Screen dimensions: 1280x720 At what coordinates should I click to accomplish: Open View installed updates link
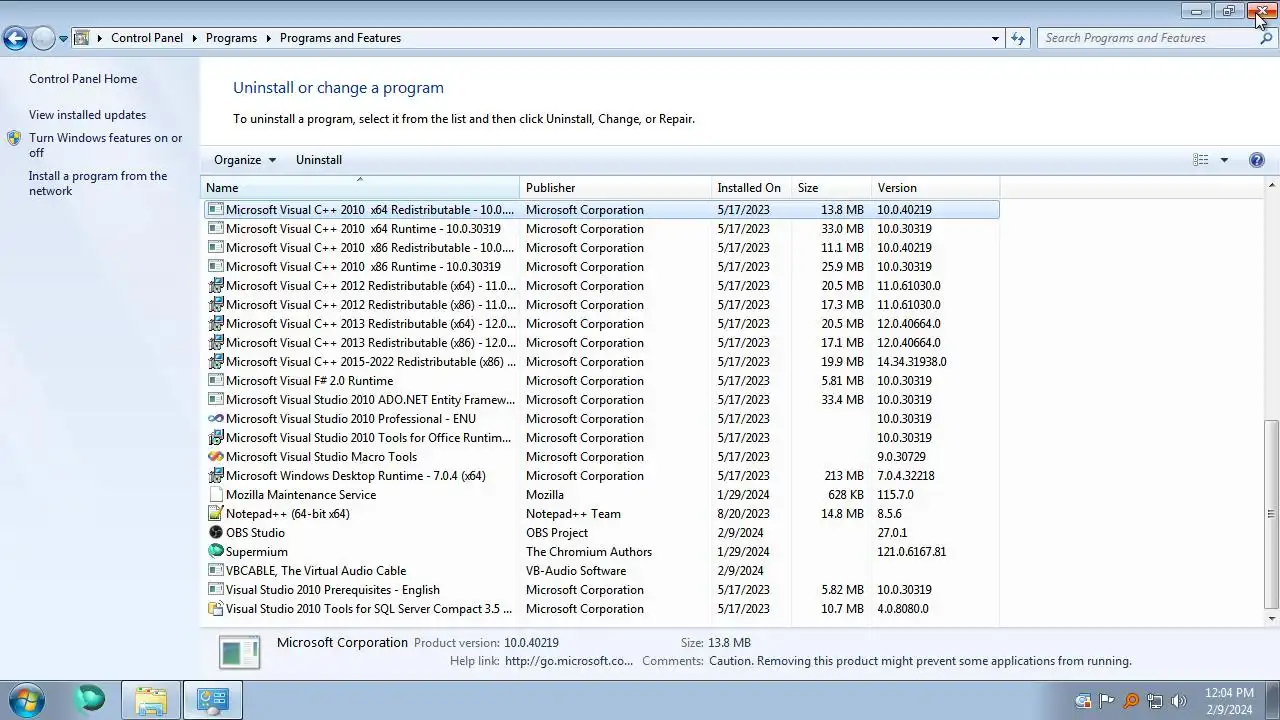(87, 115)
